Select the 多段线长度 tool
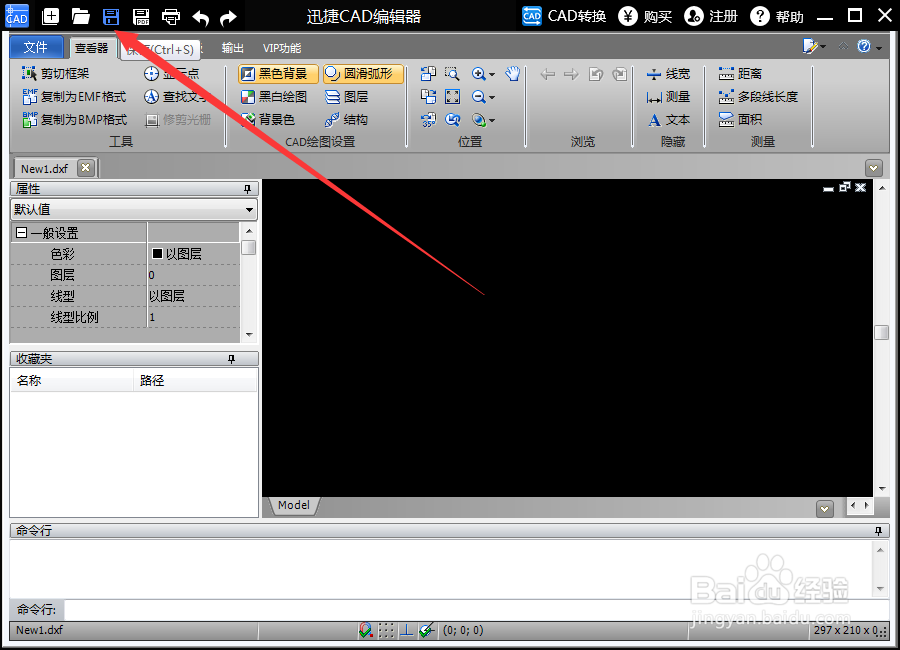 (758, 96)
